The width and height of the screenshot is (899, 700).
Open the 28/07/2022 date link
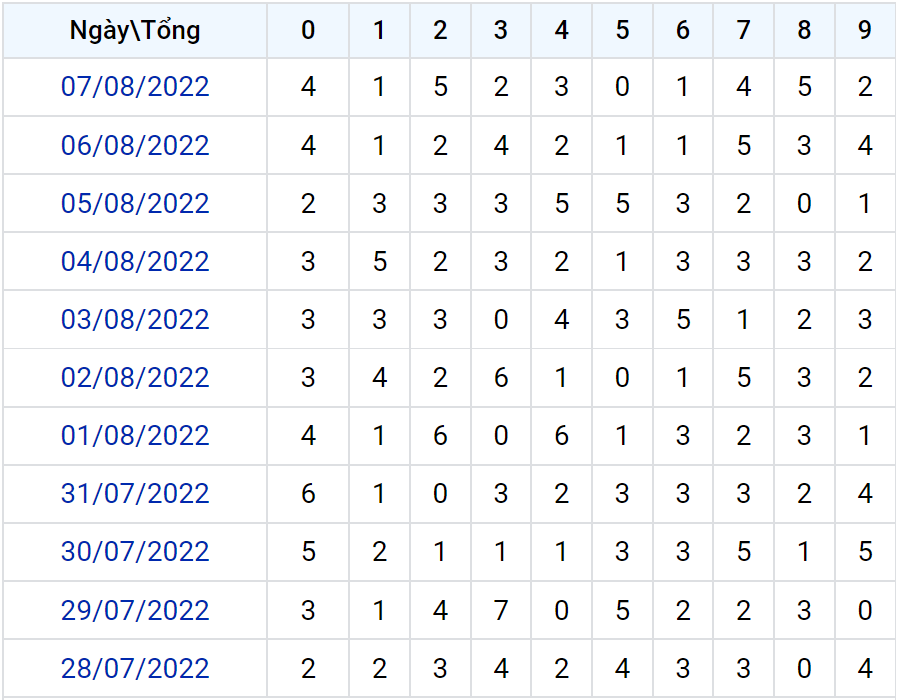coord(135,668)
